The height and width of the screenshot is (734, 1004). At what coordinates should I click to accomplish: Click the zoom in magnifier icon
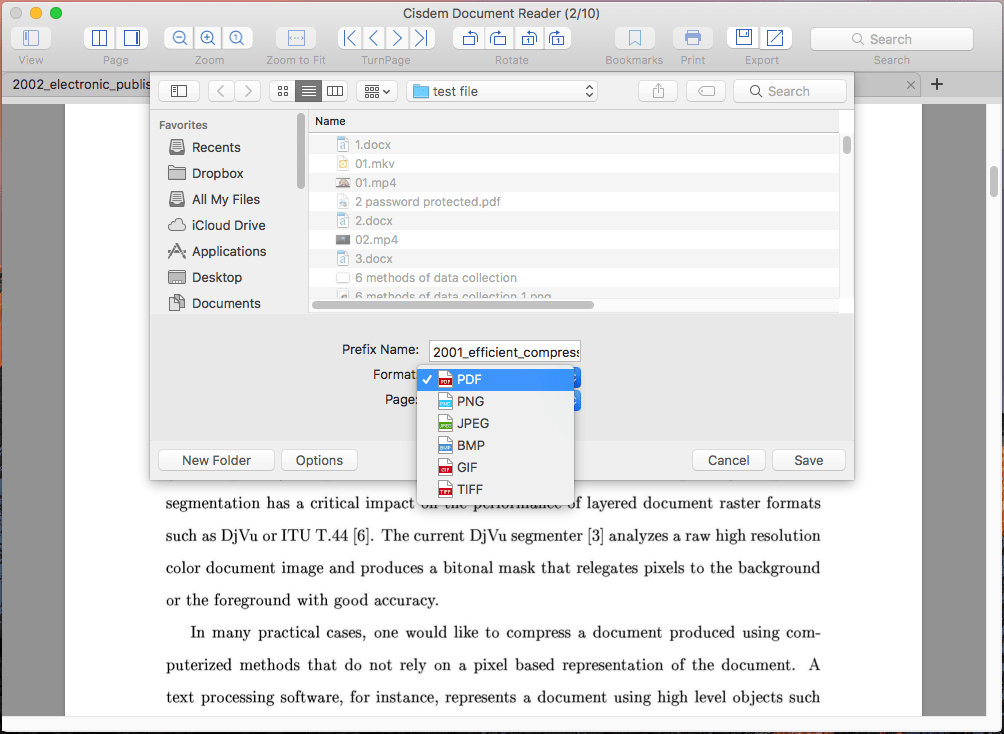[x=208, y=38]
